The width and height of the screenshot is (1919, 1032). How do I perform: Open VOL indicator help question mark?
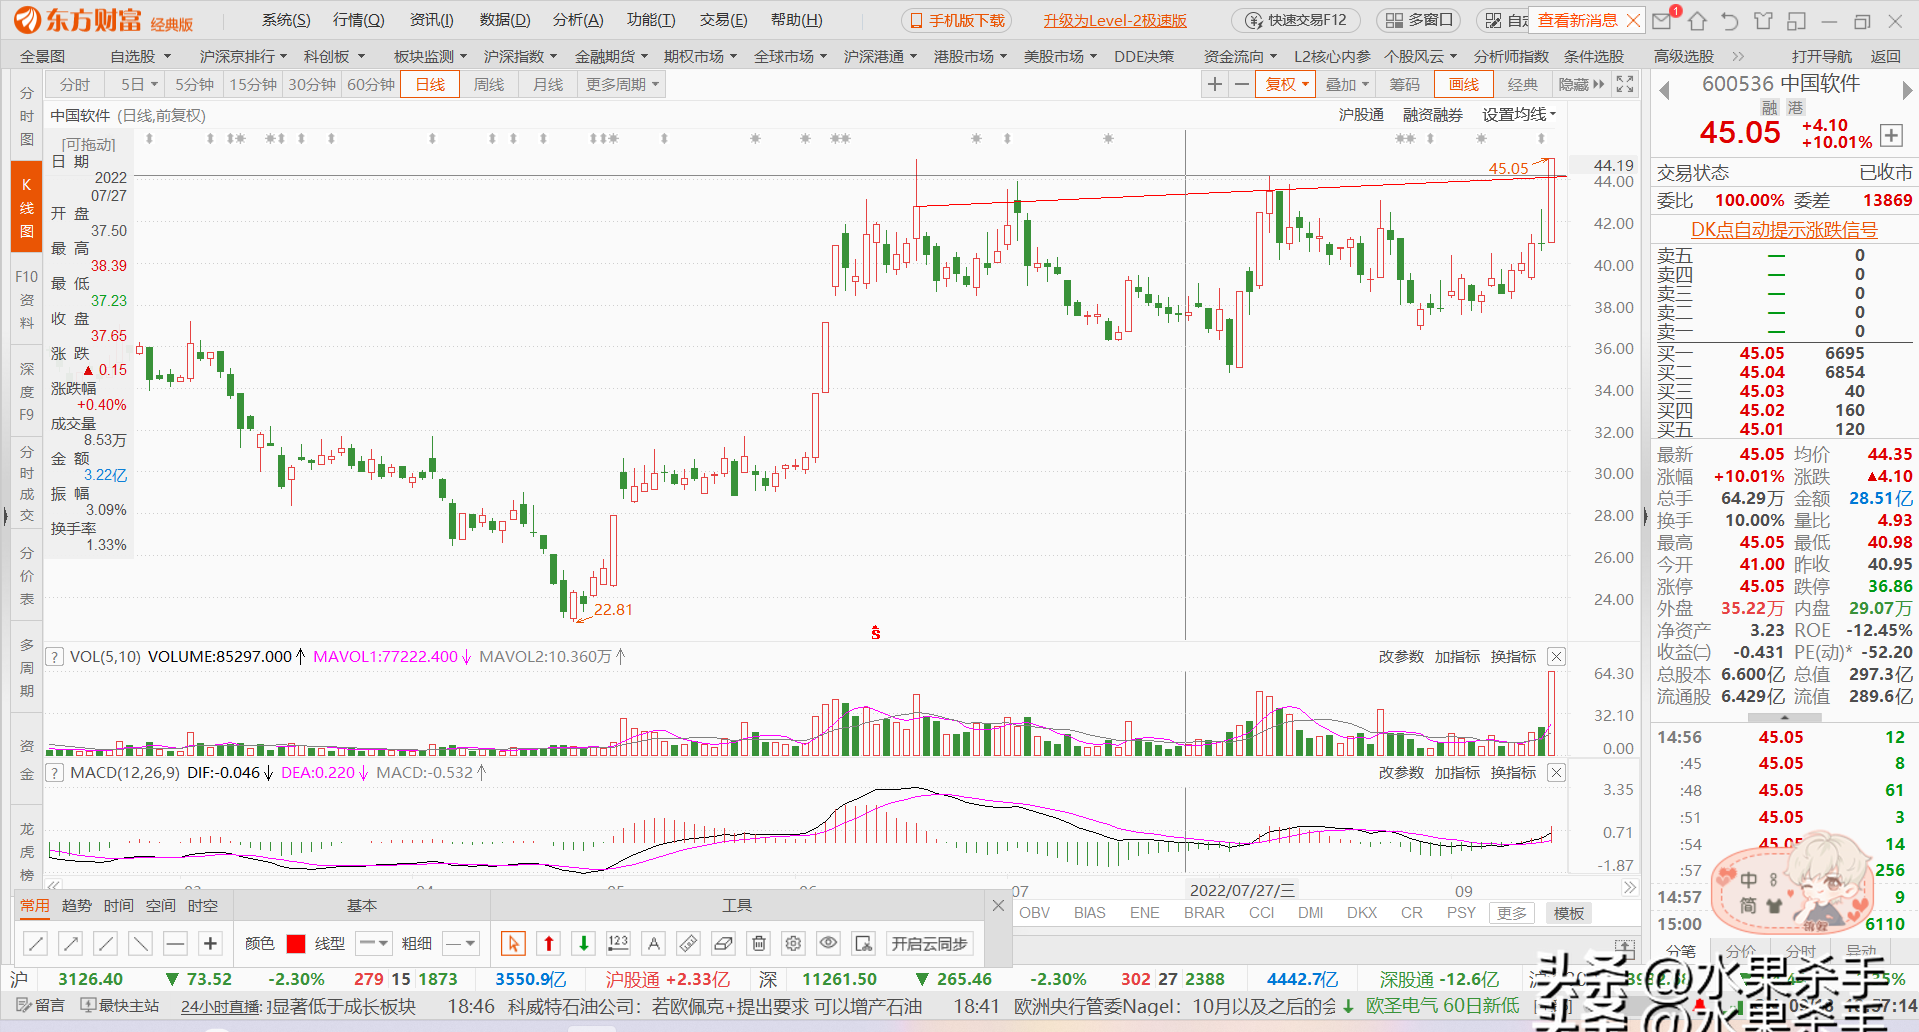(x=55, y=657)
